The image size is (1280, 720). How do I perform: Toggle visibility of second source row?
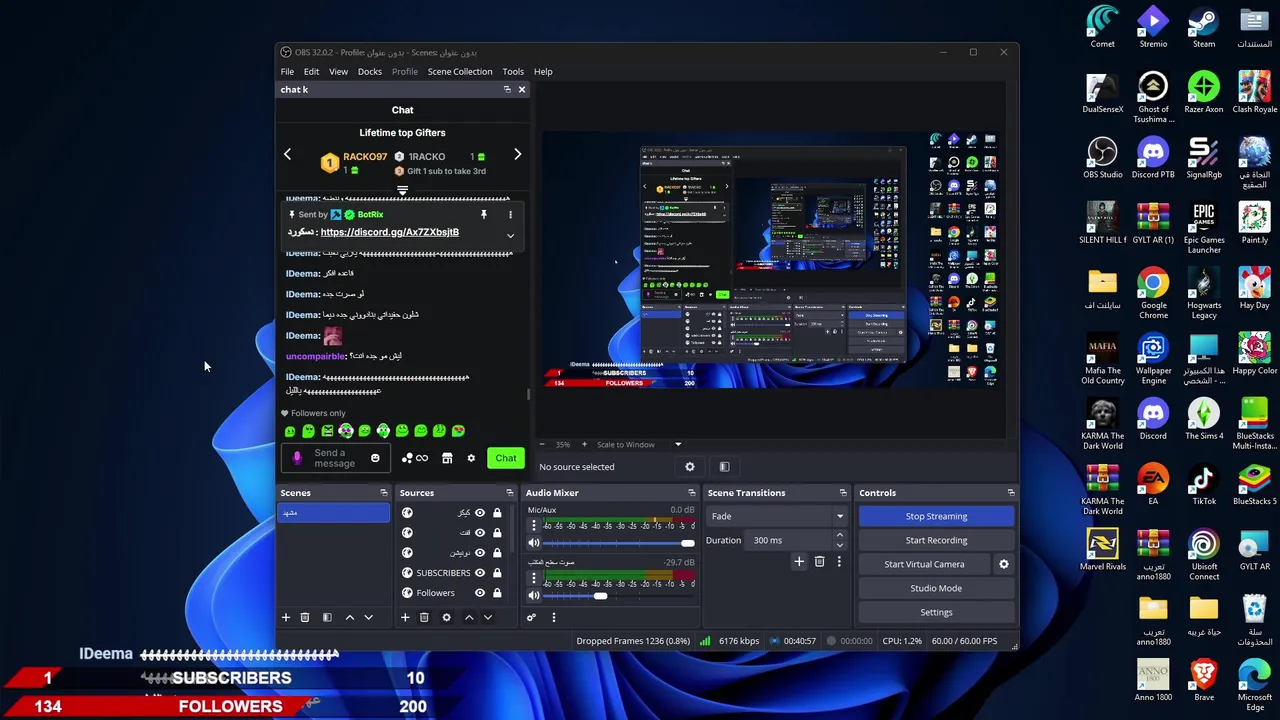[x=479, y=533]
